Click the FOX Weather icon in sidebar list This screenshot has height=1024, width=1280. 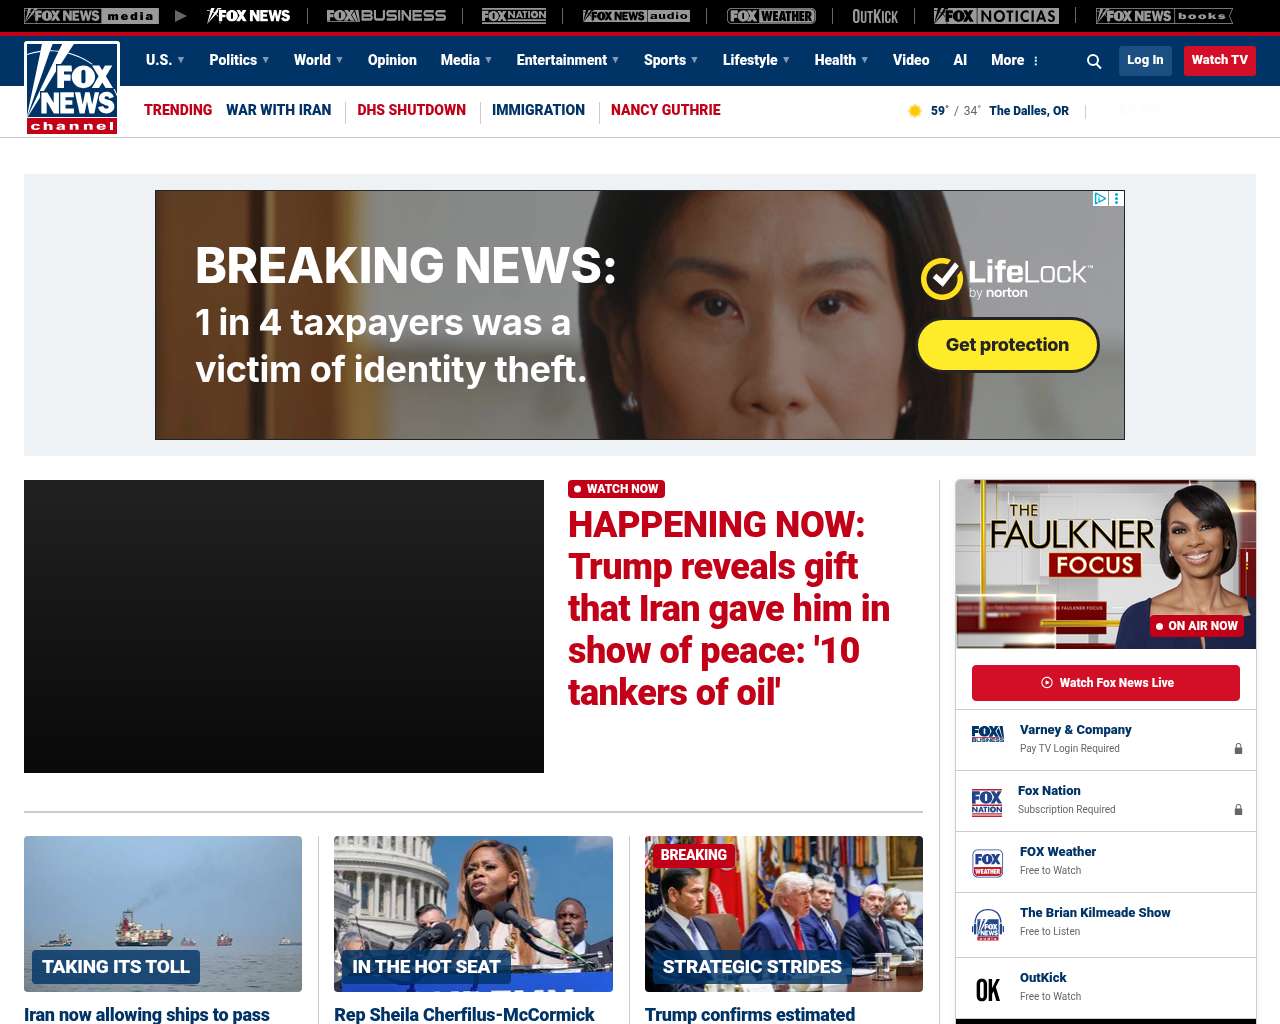pyautogui.click(x=987, y=863)
